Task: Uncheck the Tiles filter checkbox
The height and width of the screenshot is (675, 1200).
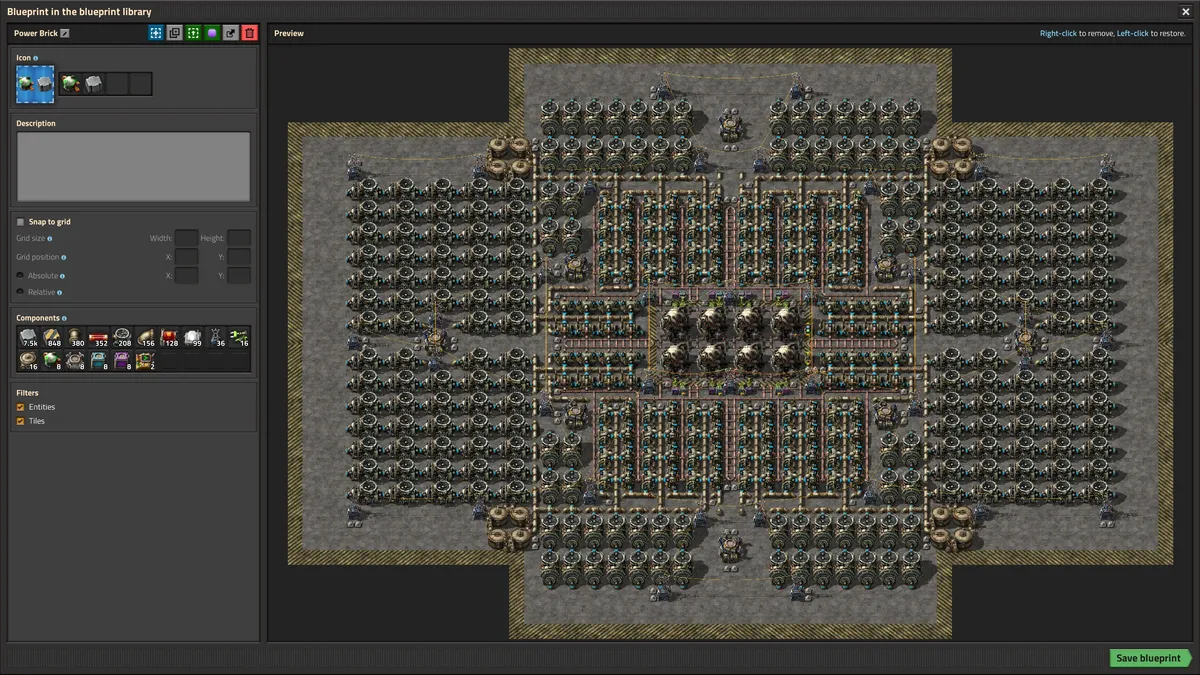Action: (20, 421)
